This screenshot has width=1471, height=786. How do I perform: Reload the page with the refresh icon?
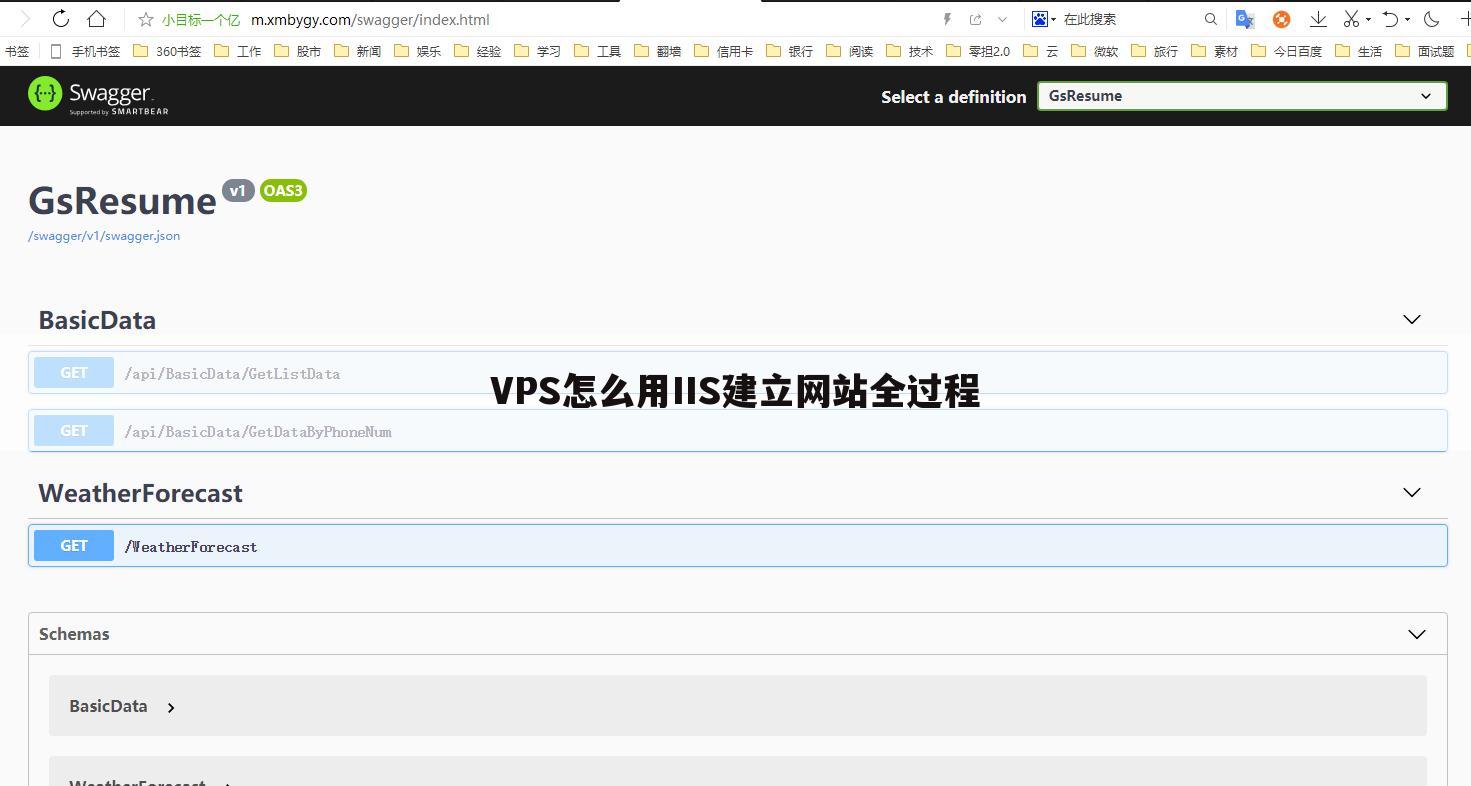pyautogui.click(x=61, y=18)
